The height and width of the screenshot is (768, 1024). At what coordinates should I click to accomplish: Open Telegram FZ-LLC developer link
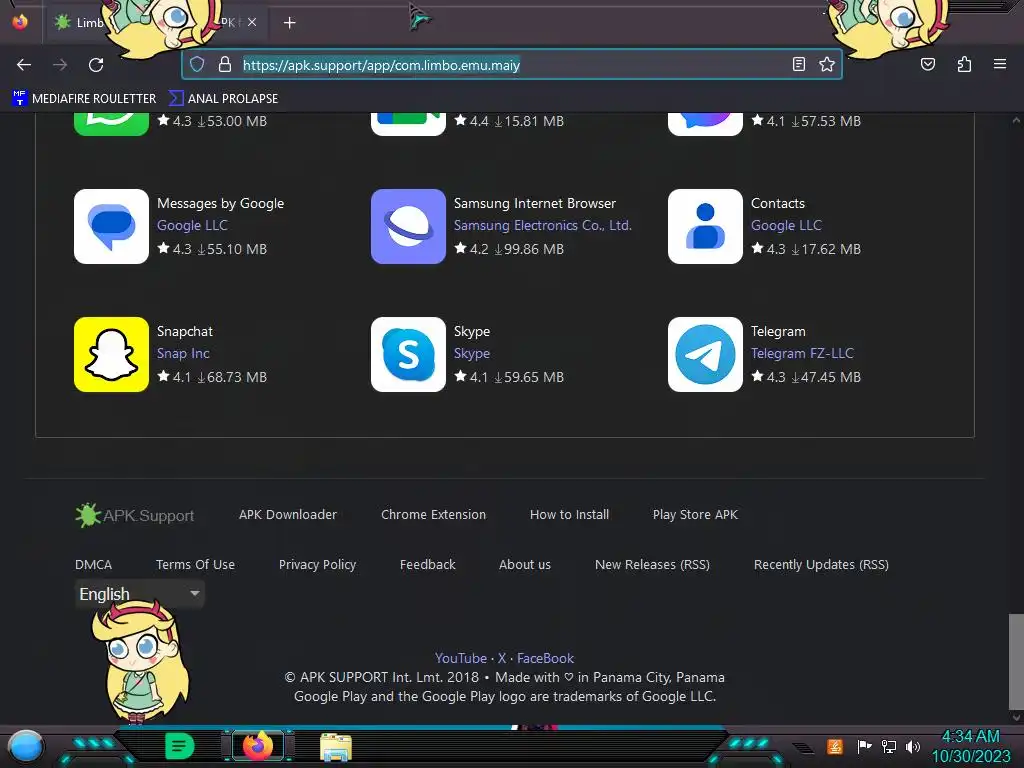pyautogui.click(x=802, y=353)
